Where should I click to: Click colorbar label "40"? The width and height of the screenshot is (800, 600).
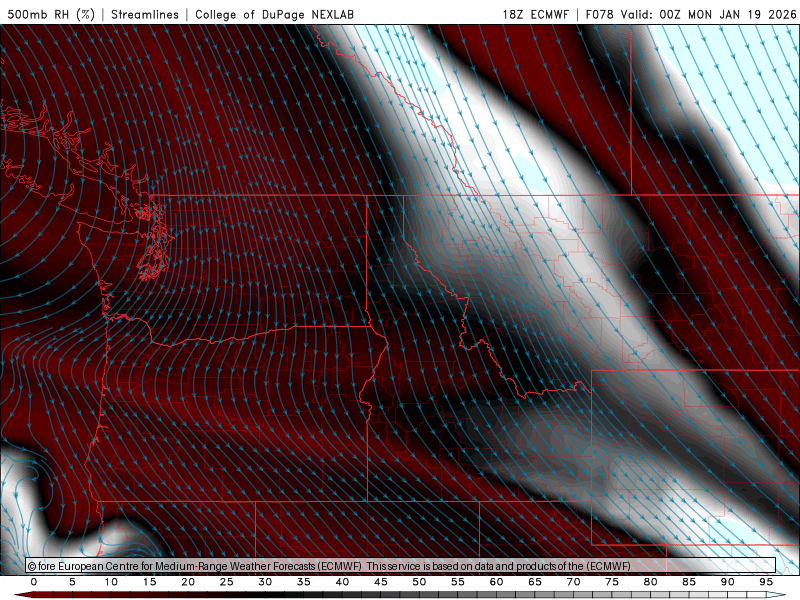pos(342,582)
